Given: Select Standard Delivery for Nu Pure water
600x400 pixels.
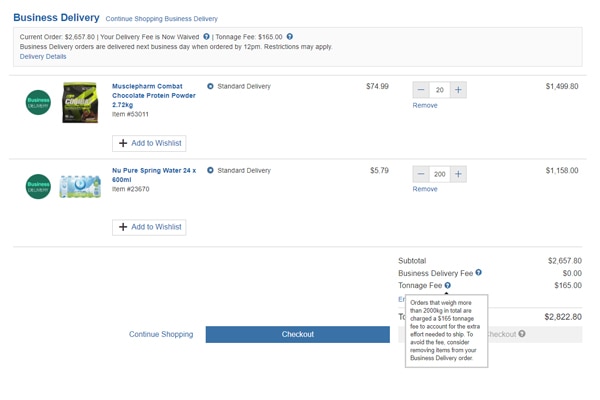Looking at the screenshot, I should [210, 170].
